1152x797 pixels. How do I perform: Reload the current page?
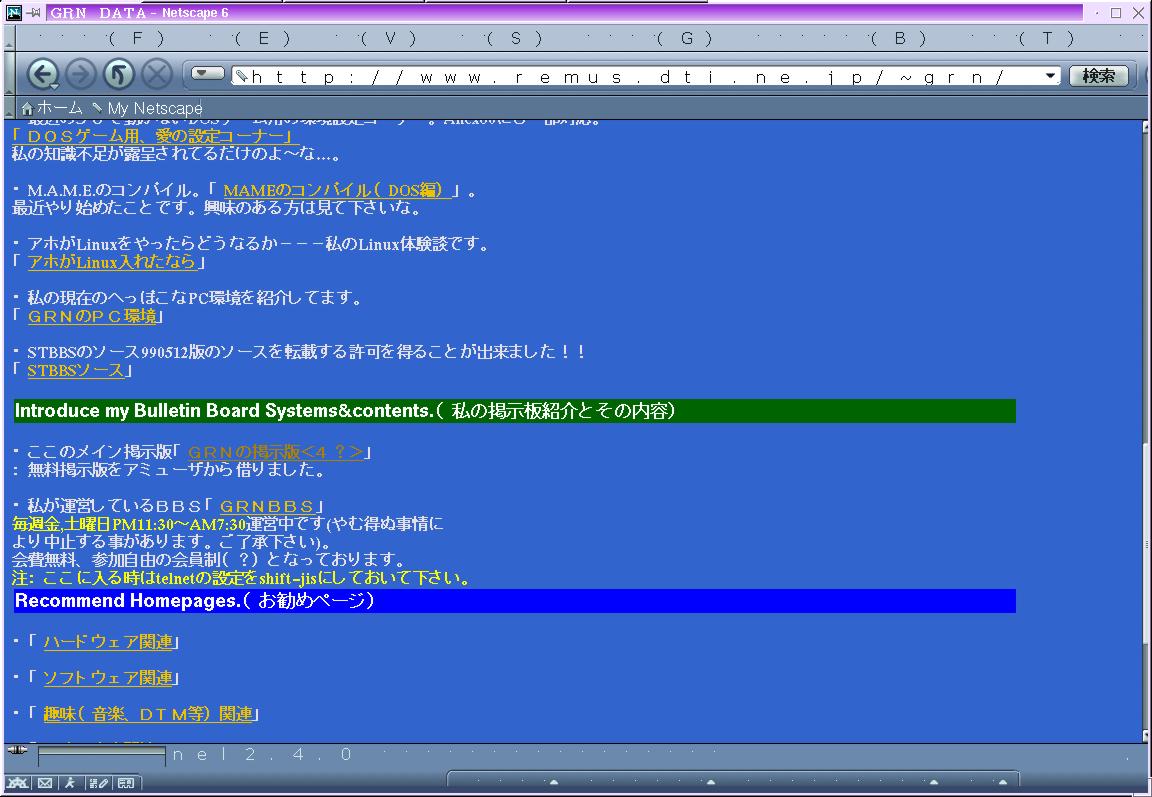[119, 76]
